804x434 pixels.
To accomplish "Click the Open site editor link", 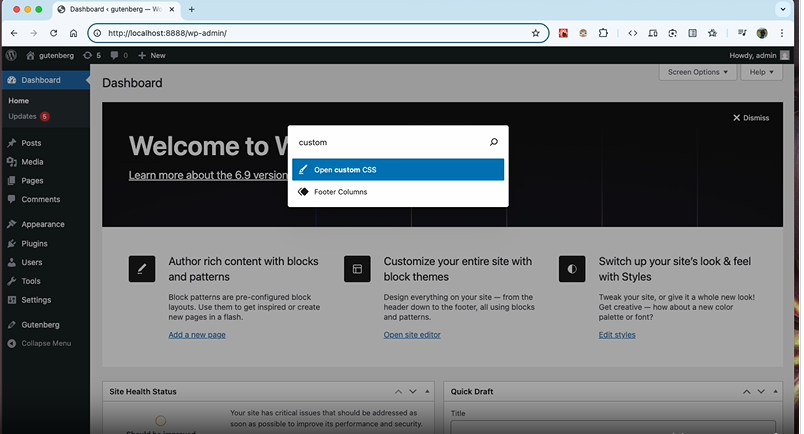I will click(412, 335).
